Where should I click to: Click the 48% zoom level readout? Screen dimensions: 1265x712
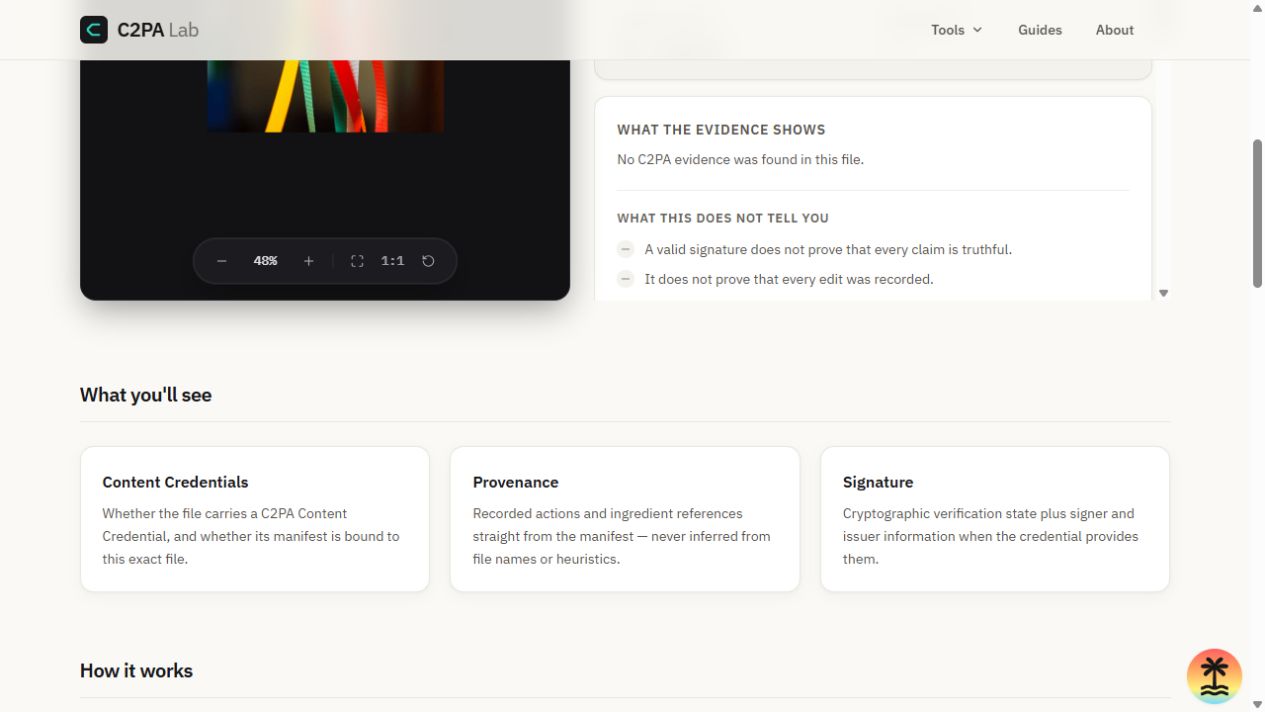point(265,261)
